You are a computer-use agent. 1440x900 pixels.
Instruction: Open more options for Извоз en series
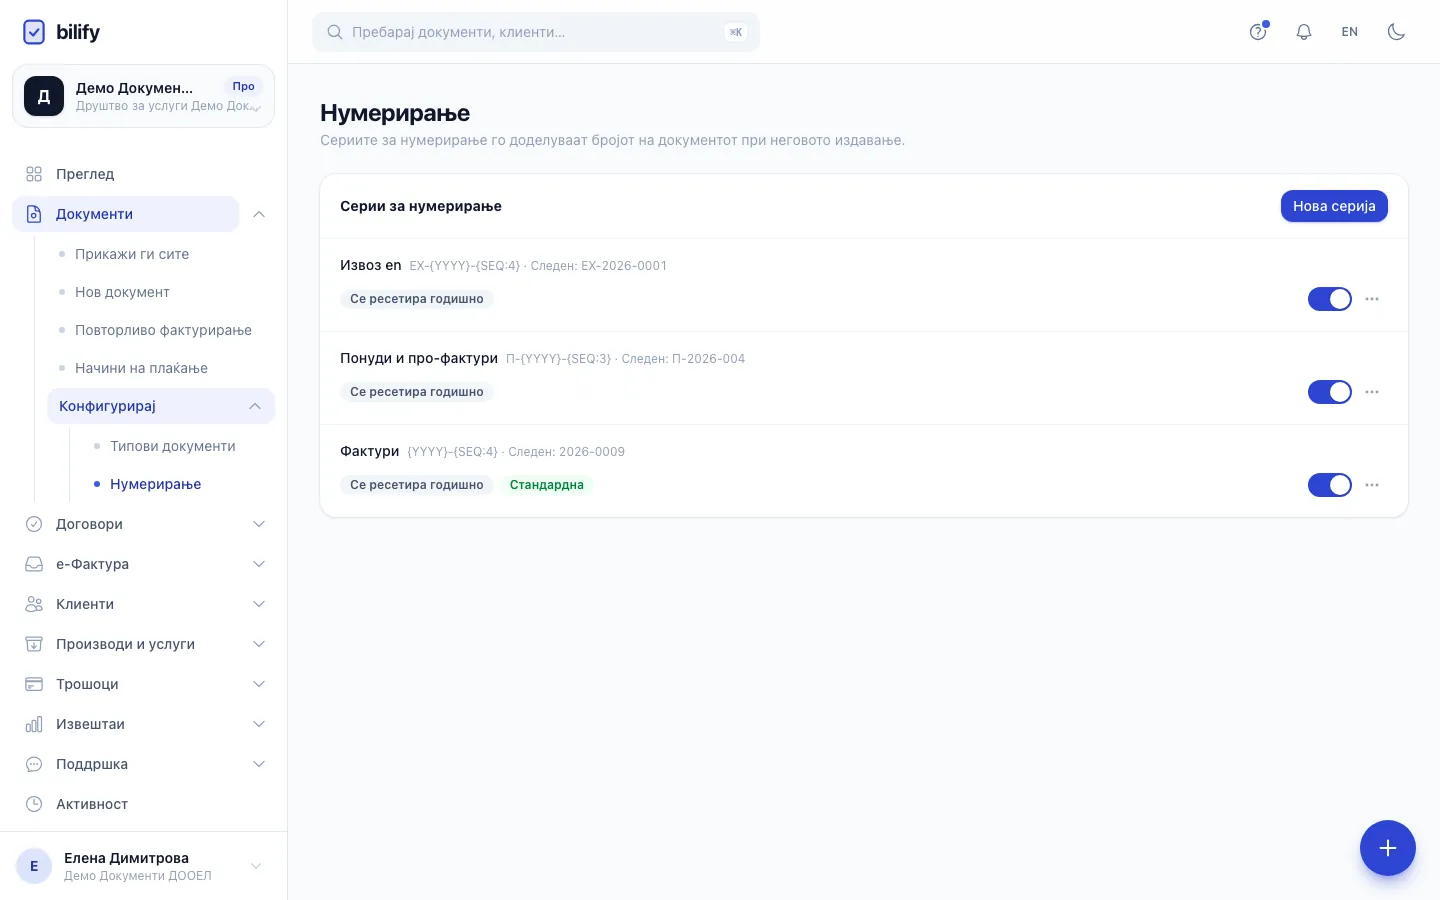1372,299
